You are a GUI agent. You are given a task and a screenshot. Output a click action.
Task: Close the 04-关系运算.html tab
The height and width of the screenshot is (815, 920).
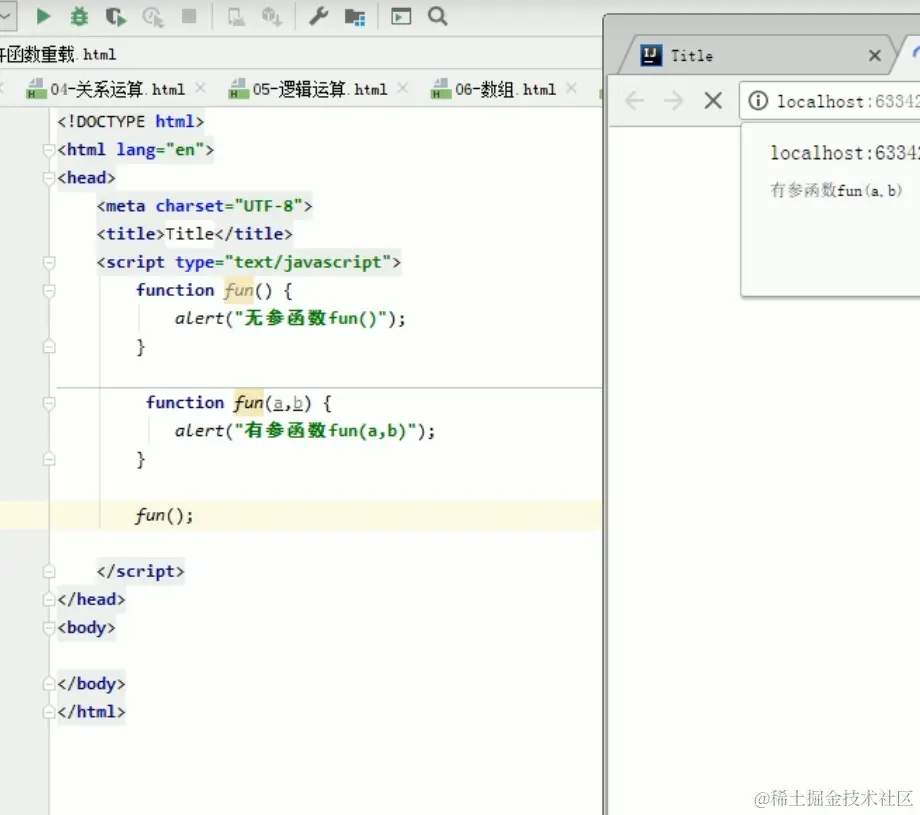(x=200, y=88)
